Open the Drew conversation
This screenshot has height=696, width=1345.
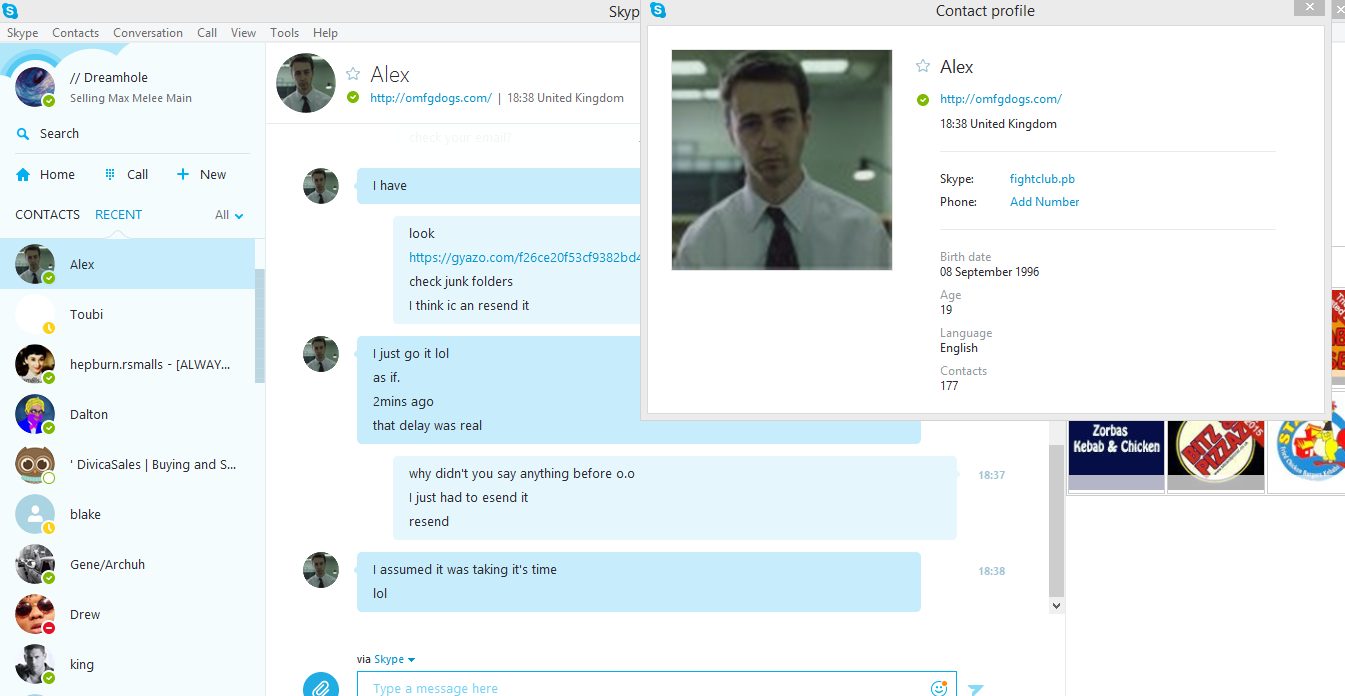(127, 614)
